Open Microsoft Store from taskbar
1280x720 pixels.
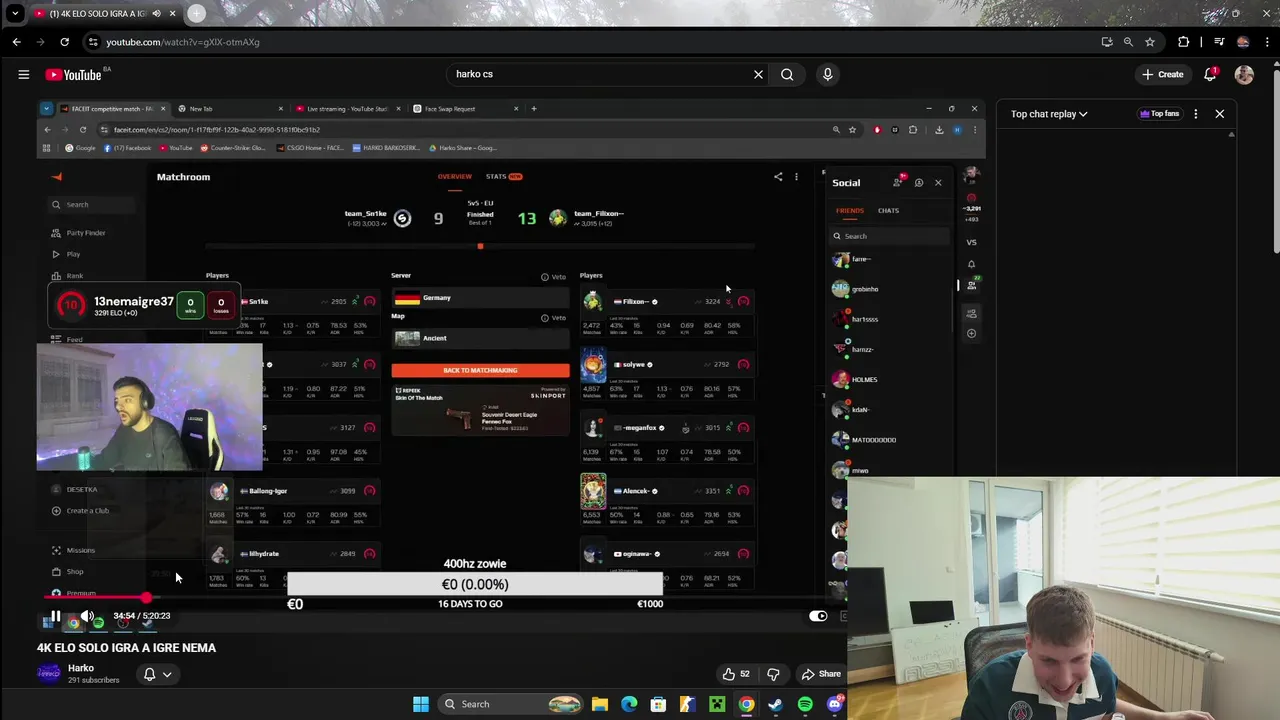click(658, 704)
